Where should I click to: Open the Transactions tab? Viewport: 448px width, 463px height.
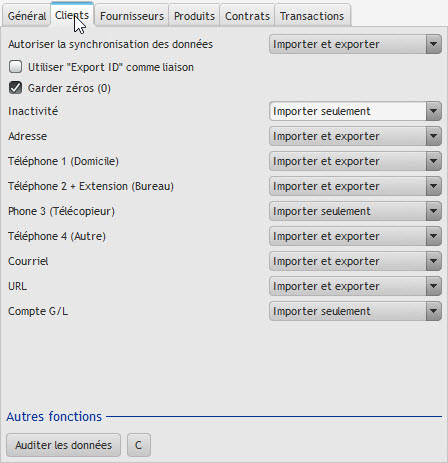[x=312, y=16]
